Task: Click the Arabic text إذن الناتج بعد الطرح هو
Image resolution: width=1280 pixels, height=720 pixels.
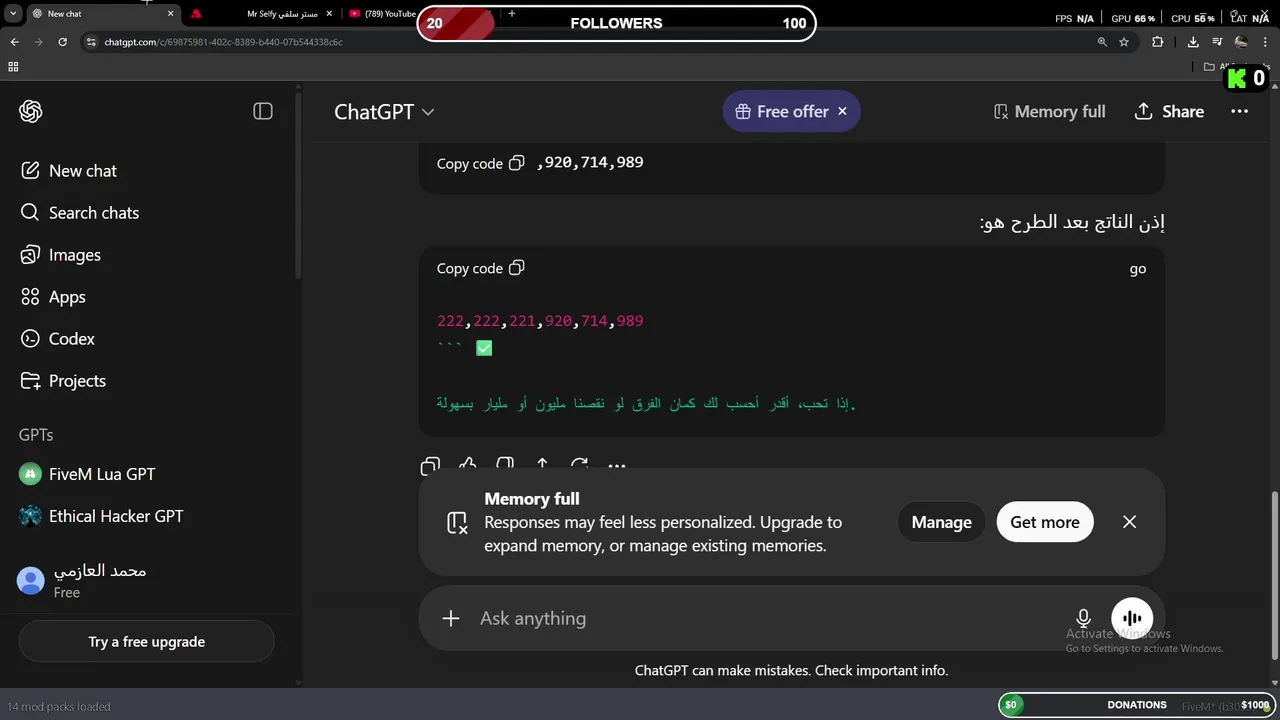Action: 1072,222
